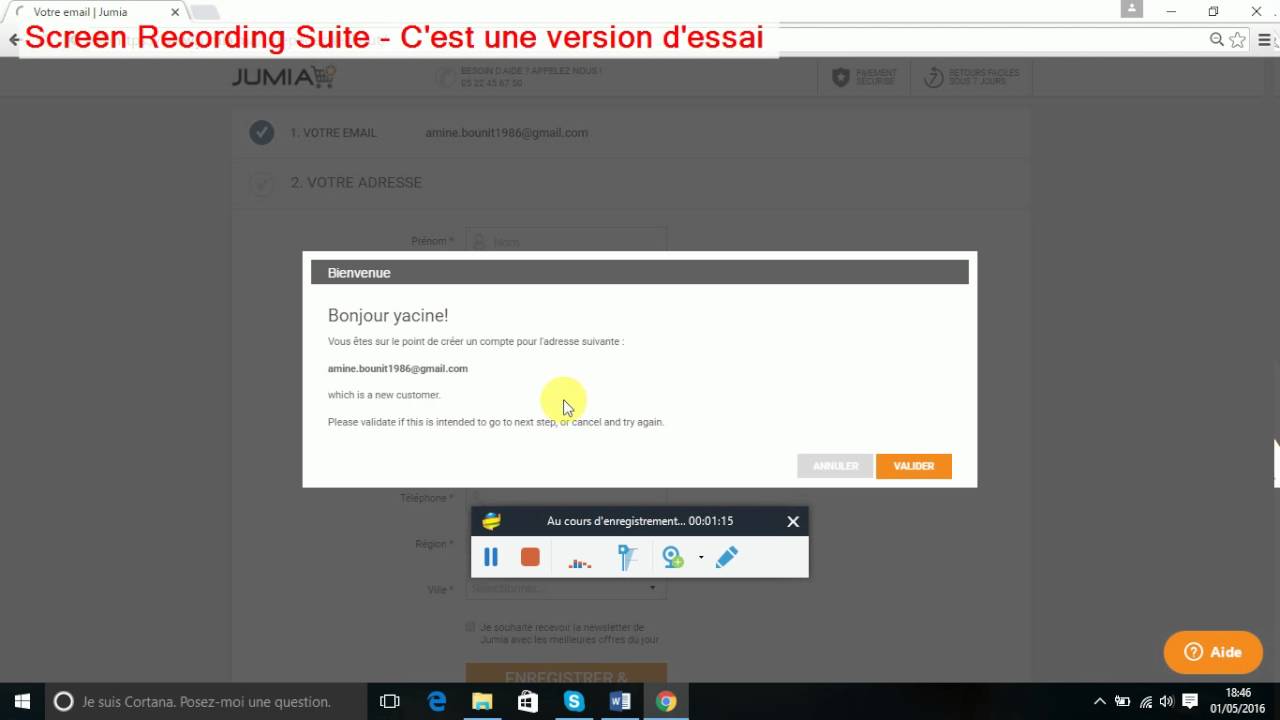The image size is (1280, 720).
Task: Expand the webcam dropdown arrow in recorder
Action: point(701,558)
